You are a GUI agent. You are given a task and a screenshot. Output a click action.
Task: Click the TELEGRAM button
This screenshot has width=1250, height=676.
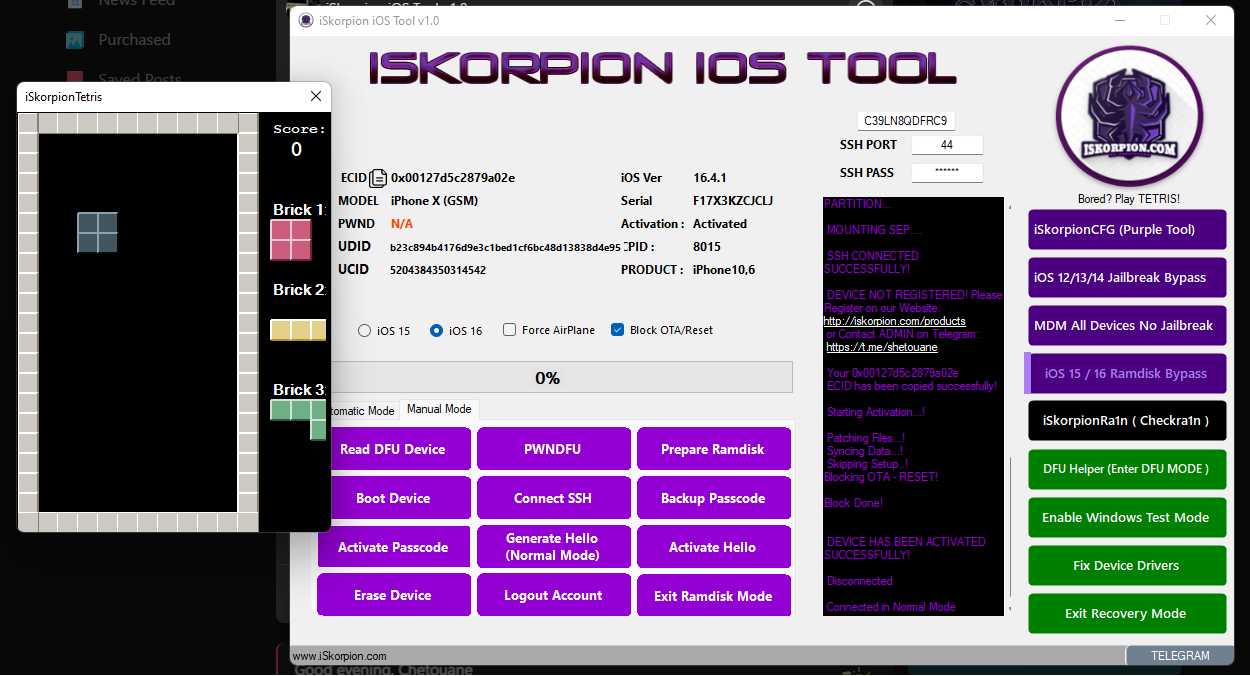1180,656
